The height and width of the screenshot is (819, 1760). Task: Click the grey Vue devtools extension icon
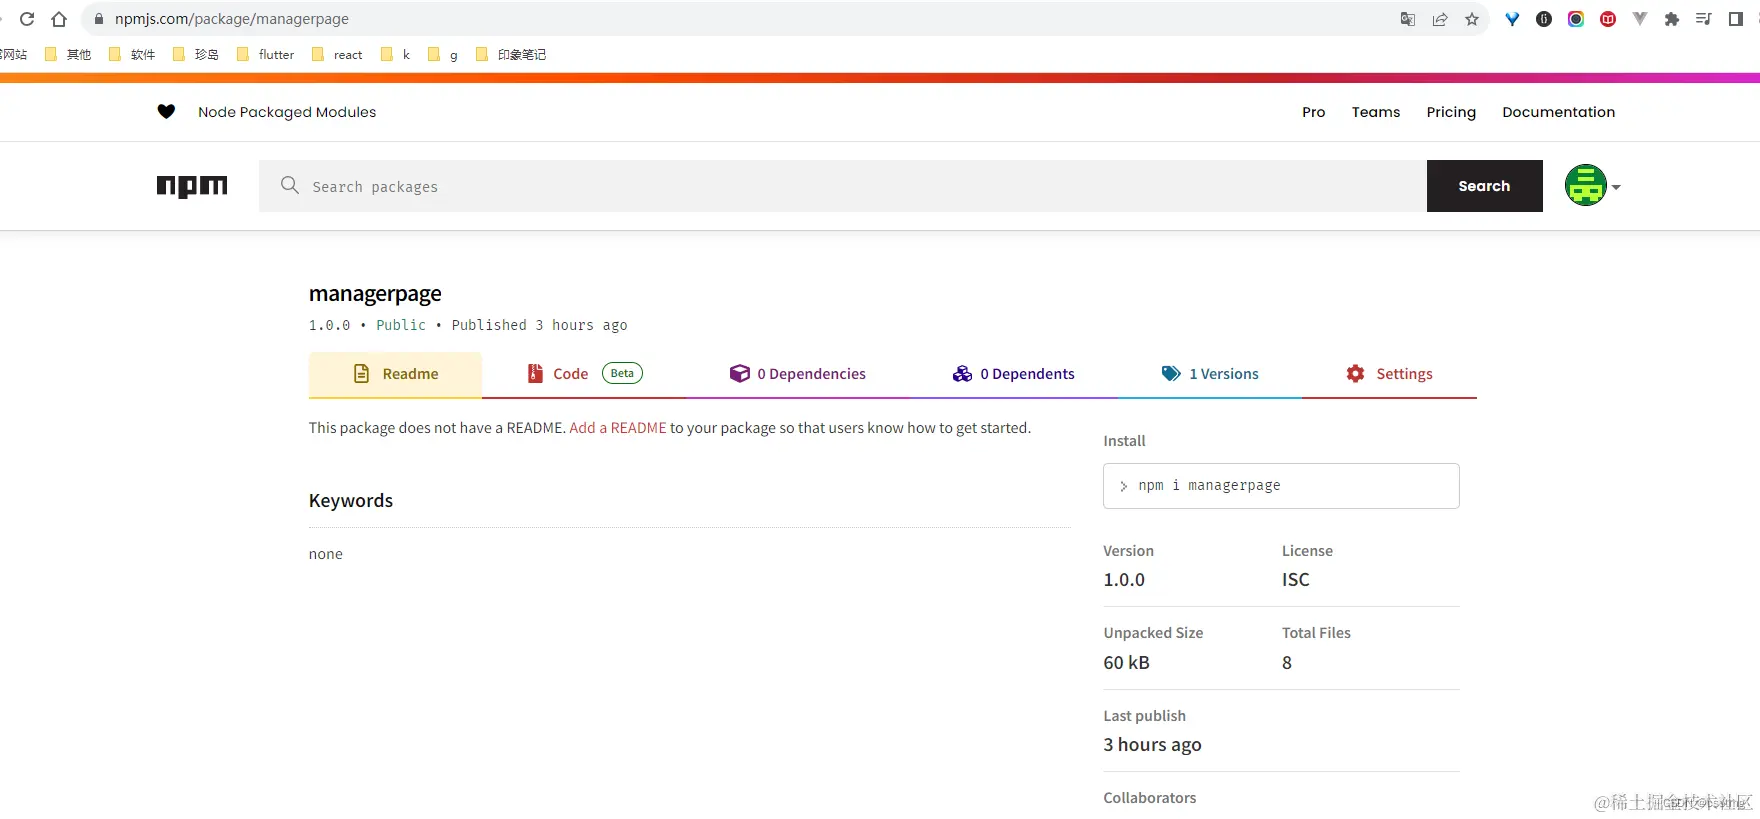pos(1640,19)
